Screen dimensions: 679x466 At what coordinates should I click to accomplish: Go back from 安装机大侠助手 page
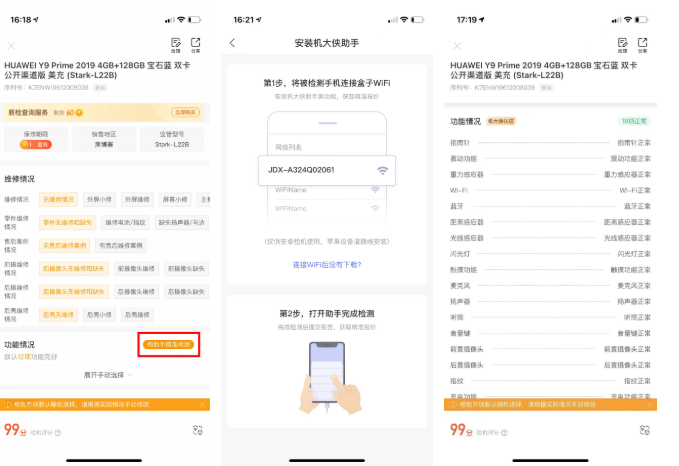(233, 42)
